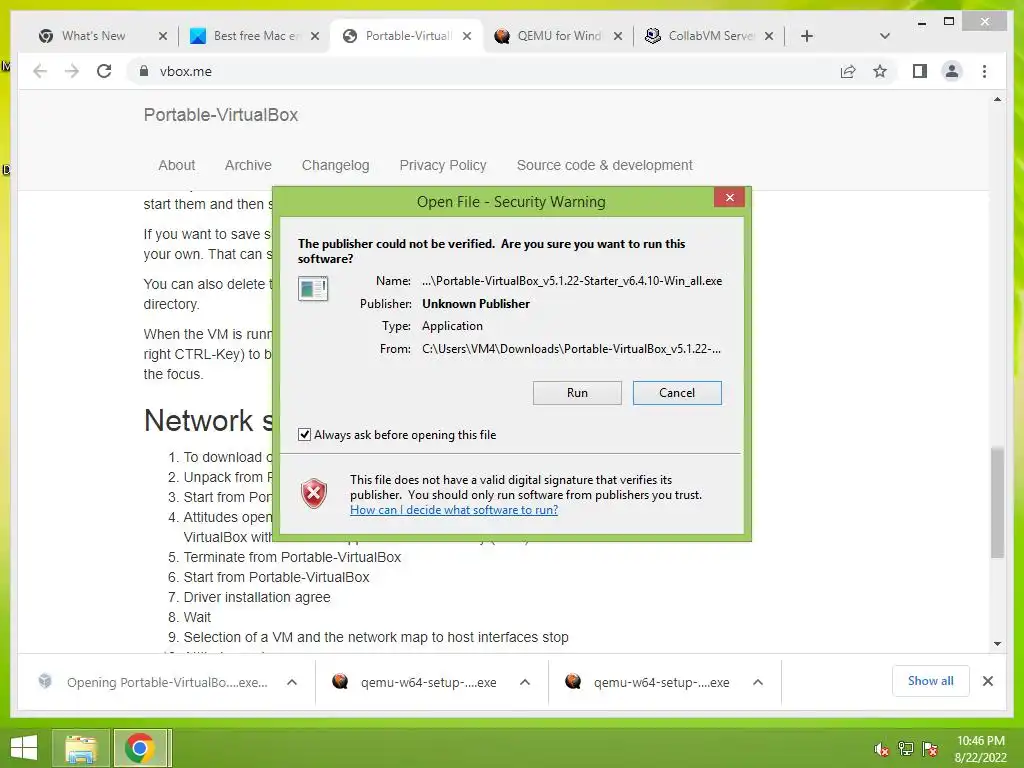
Task: Open the Chrome side panel
Action: click(x=920, y=71)
